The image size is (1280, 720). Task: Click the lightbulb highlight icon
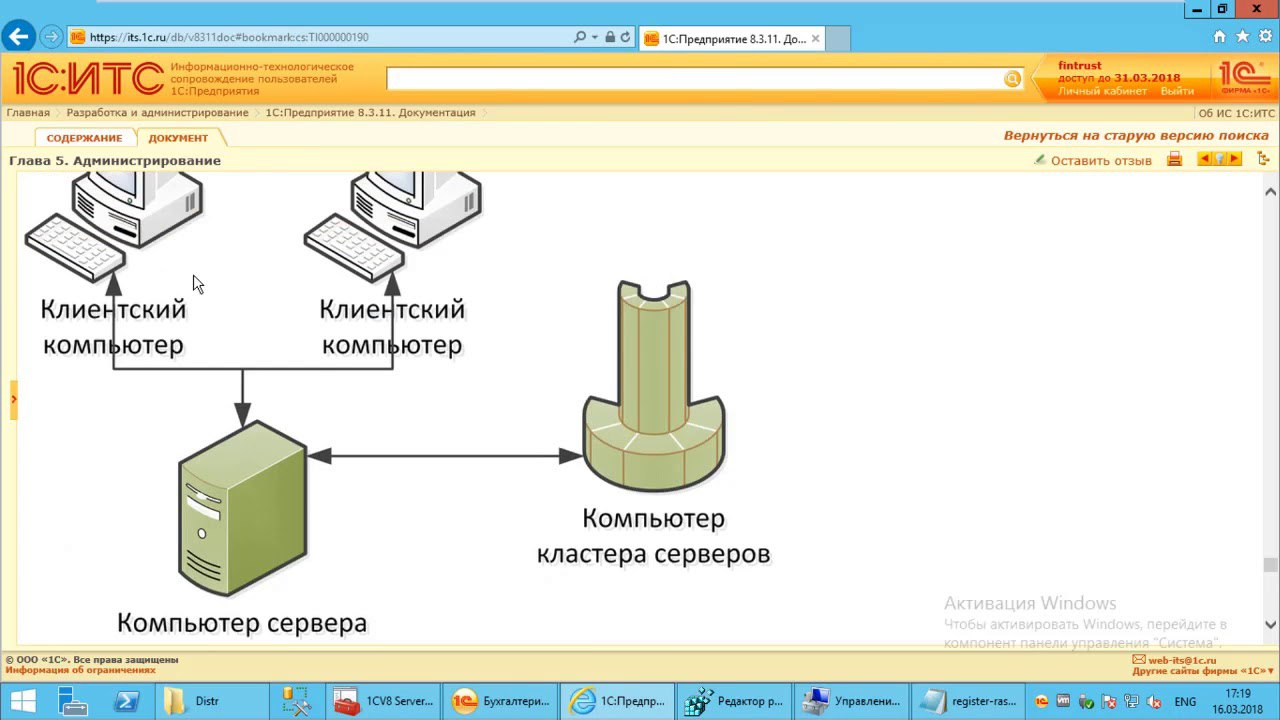(x=1219, y=159)
